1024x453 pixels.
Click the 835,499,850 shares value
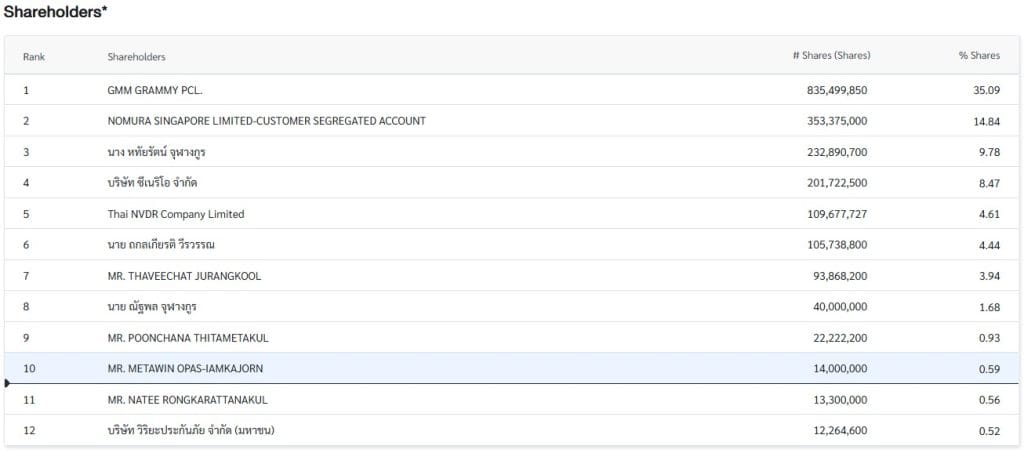(x=837, y=90)
